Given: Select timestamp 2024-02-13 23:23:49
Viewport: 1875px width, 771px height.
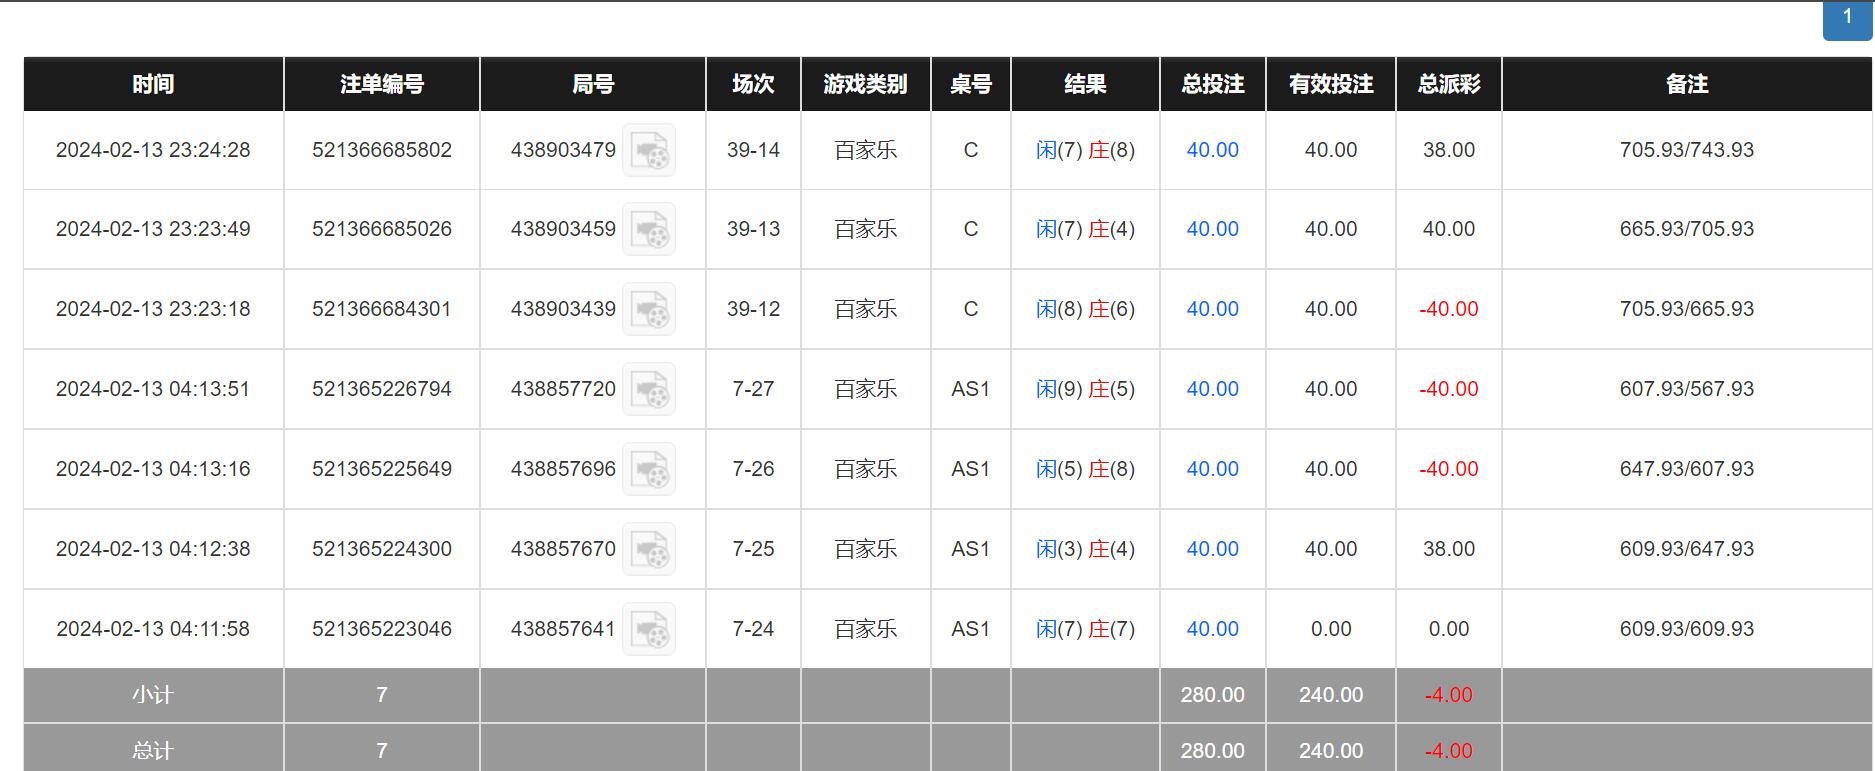Looking at the screenshot, I should [153, 229].
